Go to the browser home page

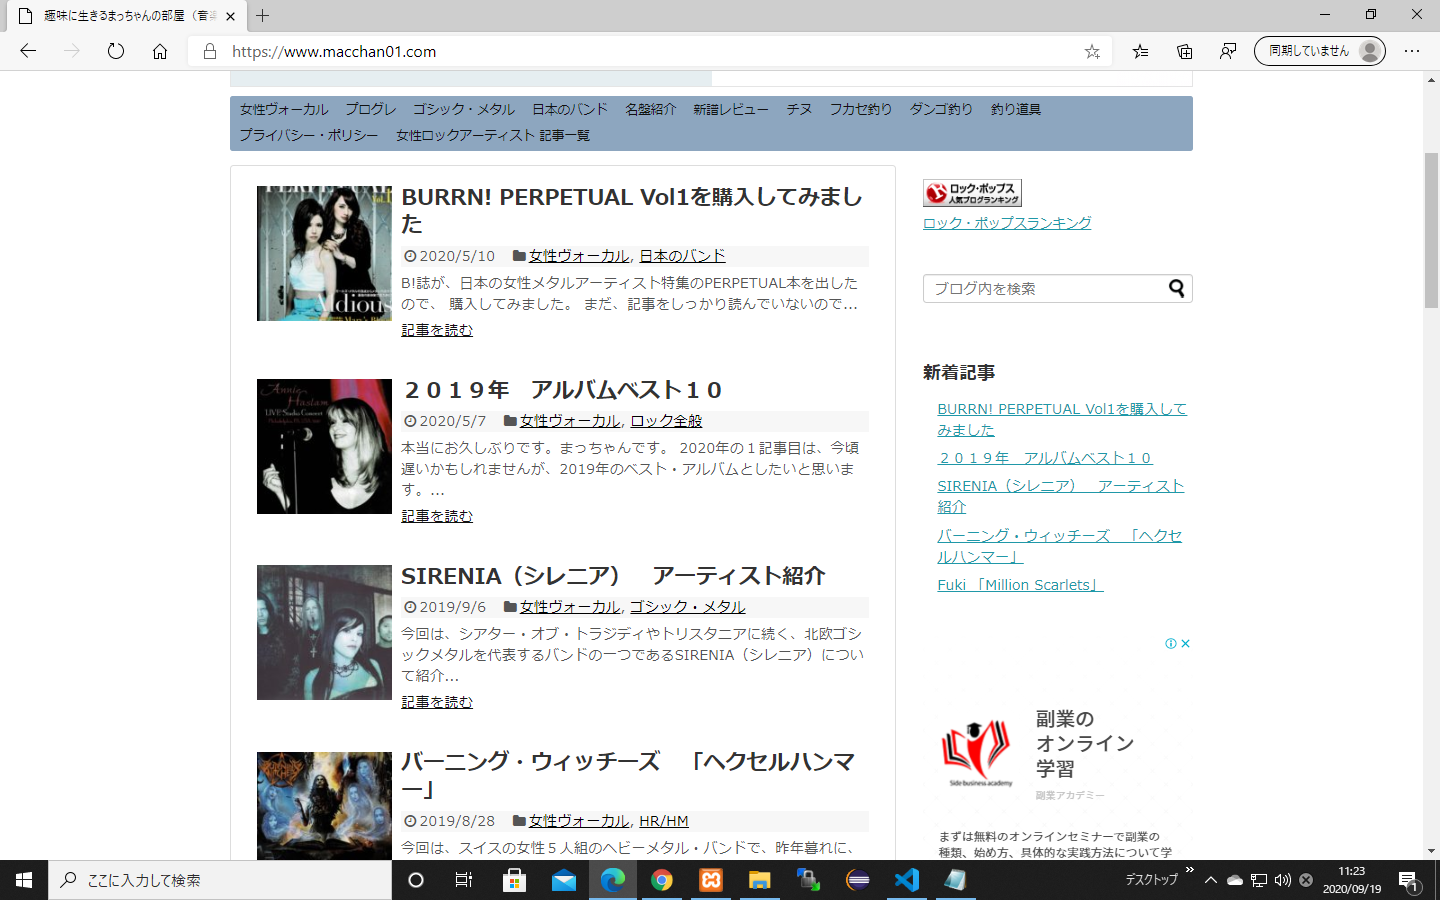click(160, 51)
